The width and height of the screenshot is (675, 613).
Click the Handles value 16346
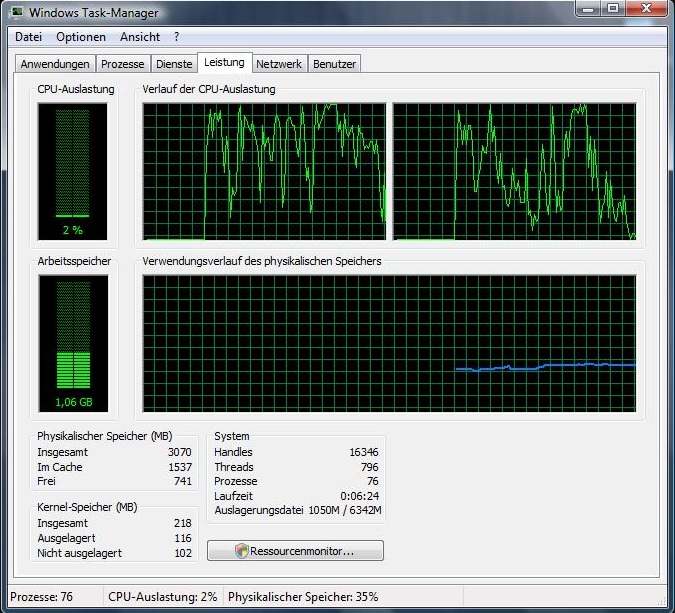pyautogui.click(x=364, y=452)
